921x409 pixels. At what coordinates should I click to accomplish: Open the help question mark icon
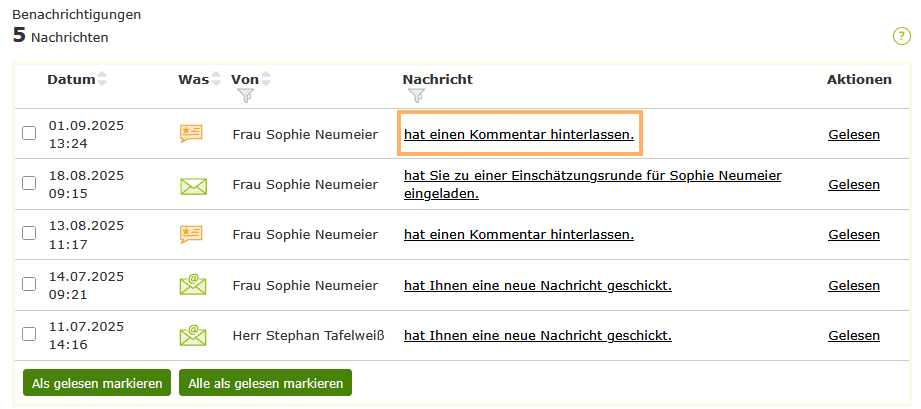tap(901, 37)
